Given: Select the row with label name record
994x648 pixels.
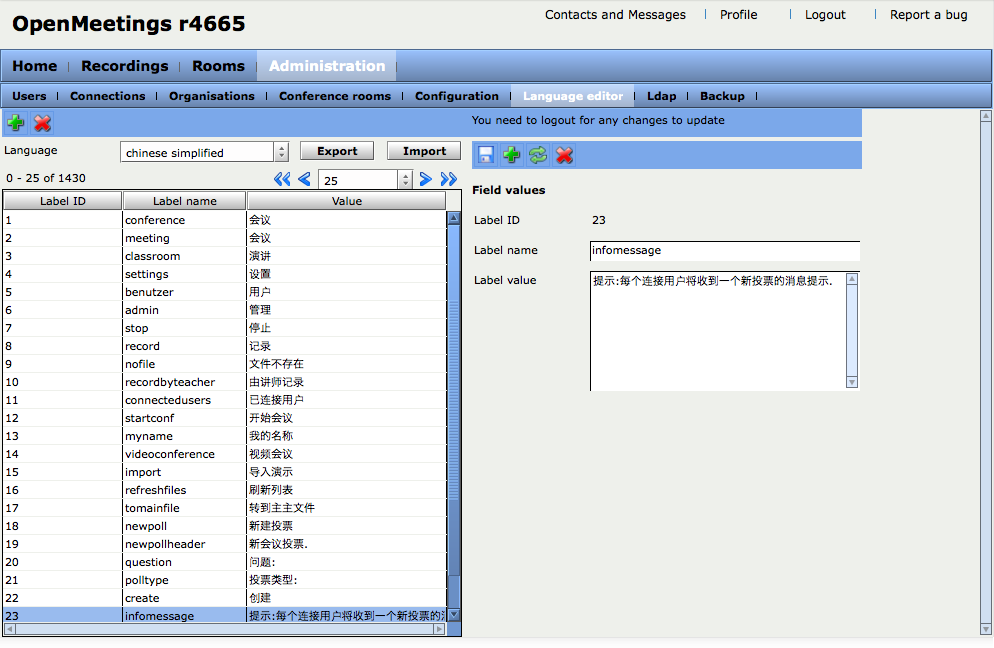Looking at the screenshot, I should coord(225,346).
